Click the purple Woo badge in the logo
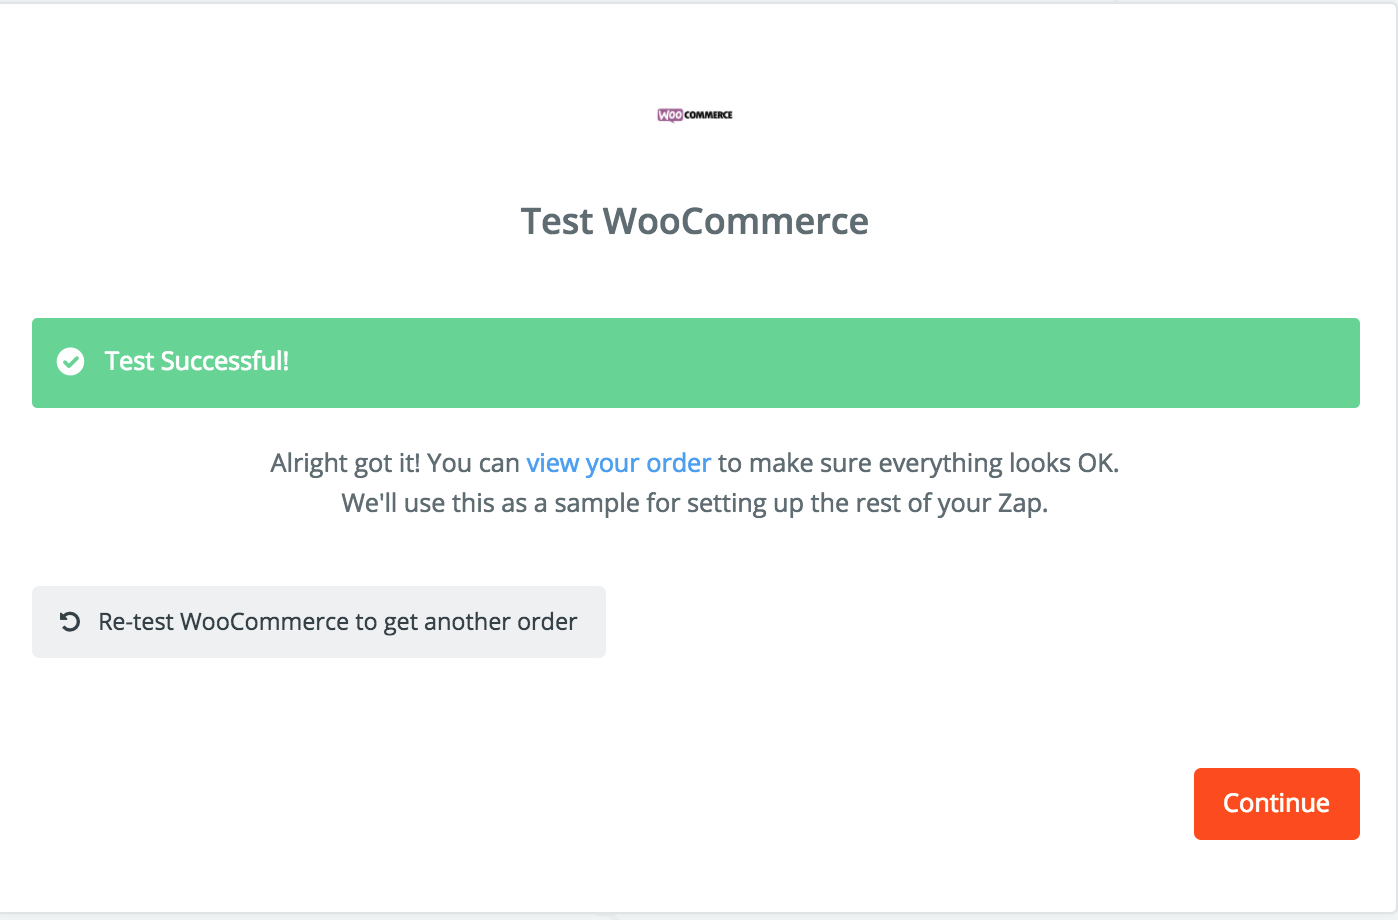 coord(670,115)
